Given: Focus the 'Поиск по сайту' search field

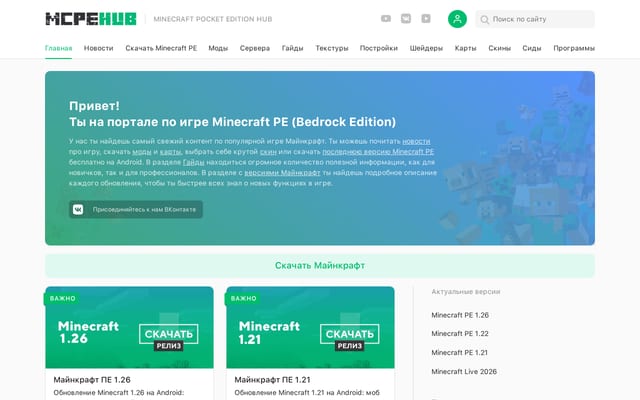Looking at the screenshot, I should tap(535, 19).
